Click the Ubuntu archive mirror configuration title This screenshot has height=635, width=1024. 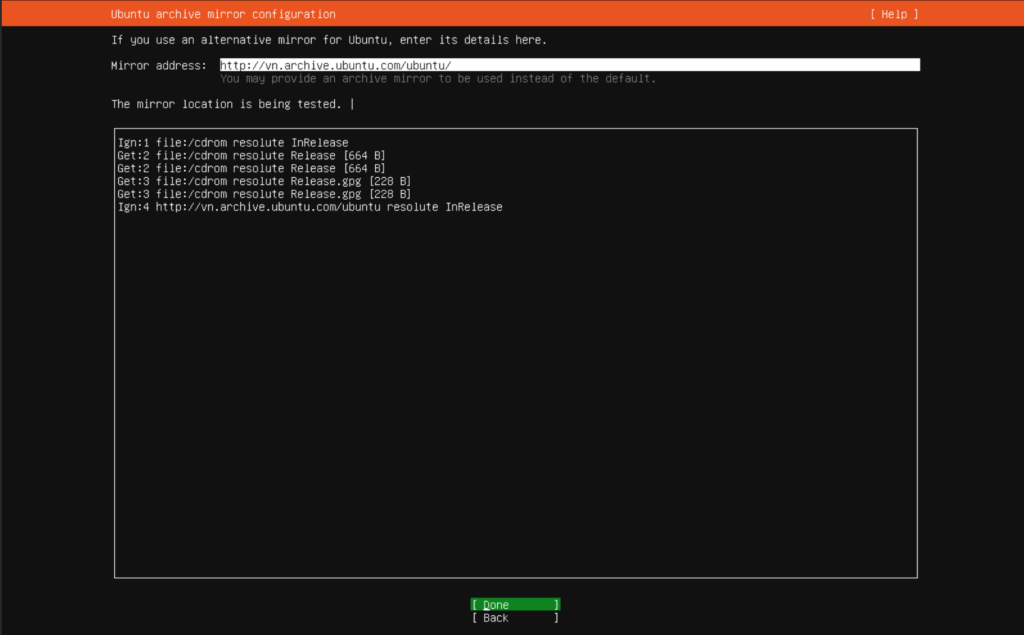coord(223,14)
